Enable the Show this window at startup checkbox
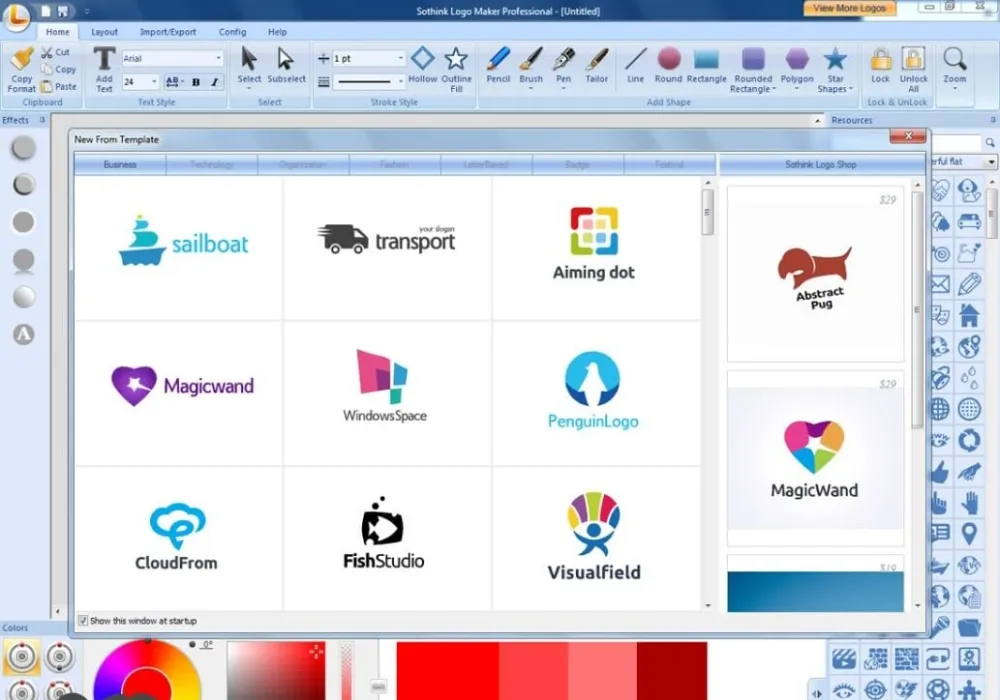The height and width of the screenshot is (700, 1000). [83, 620]
